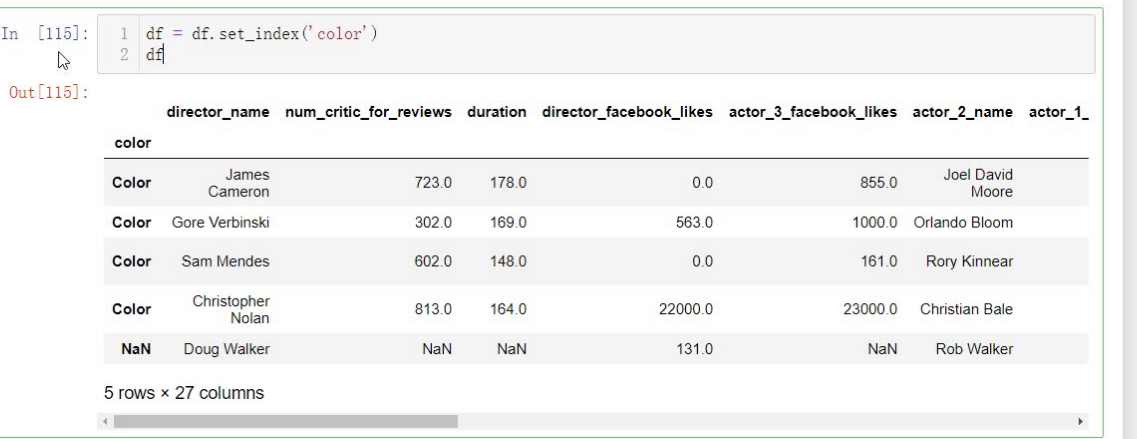Click the 723.0 reviews value

[433, 183]
